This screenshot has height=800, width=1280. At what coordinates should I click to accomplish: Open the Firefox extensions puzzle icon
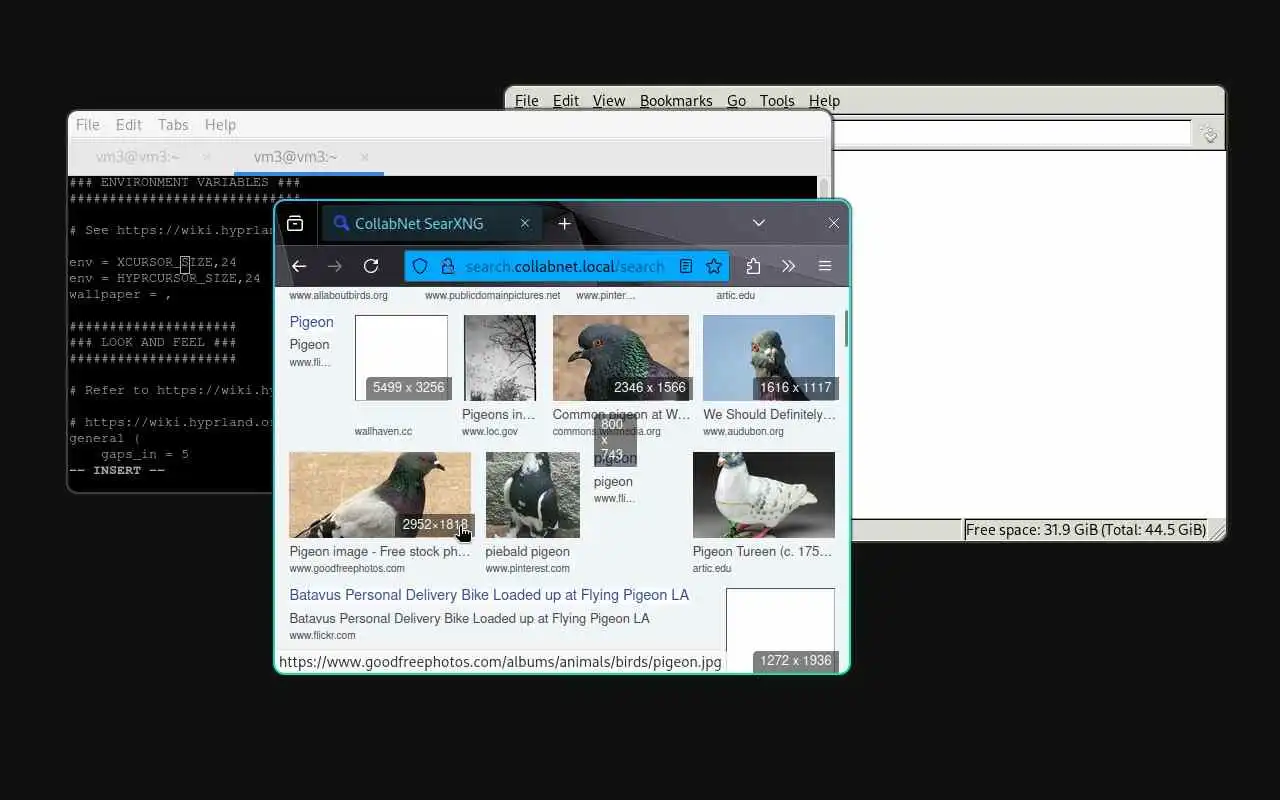753,266
